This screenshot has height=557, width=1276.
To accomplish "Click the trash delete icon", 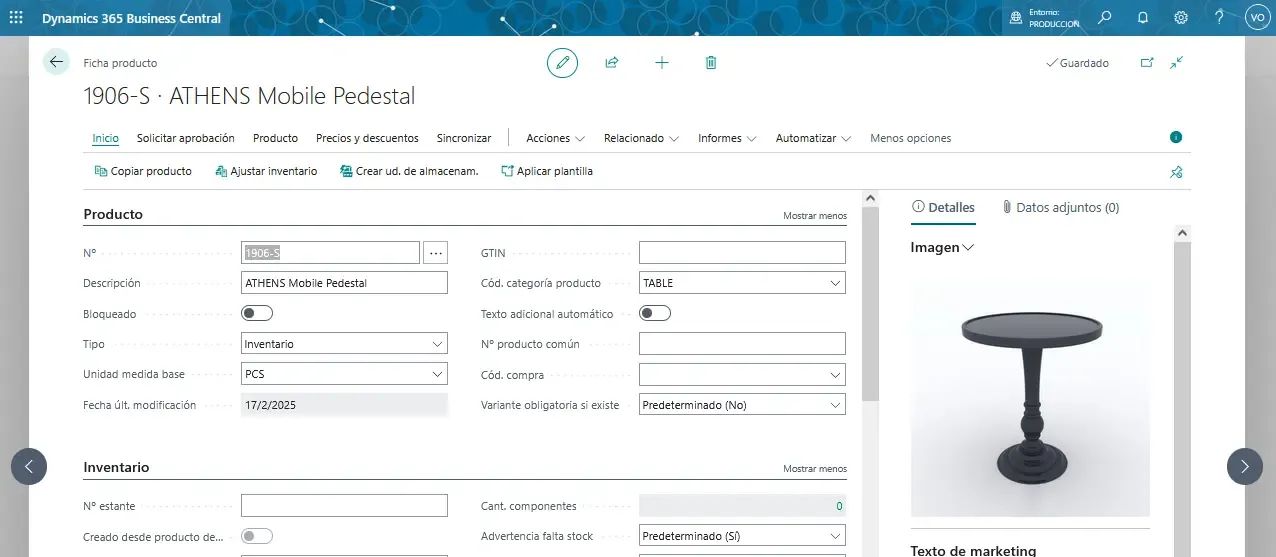I will (711, 63).
